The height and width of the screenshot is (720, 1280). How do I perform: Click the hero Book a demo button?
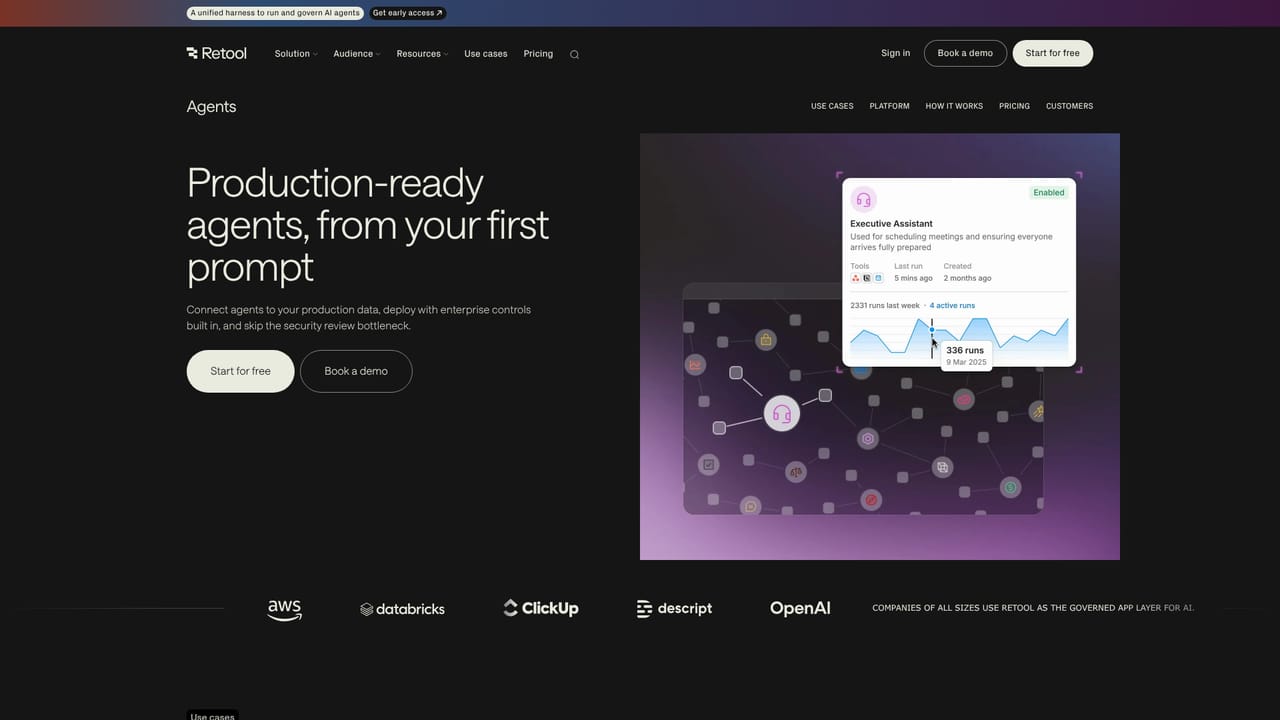(x=356, y=371)
